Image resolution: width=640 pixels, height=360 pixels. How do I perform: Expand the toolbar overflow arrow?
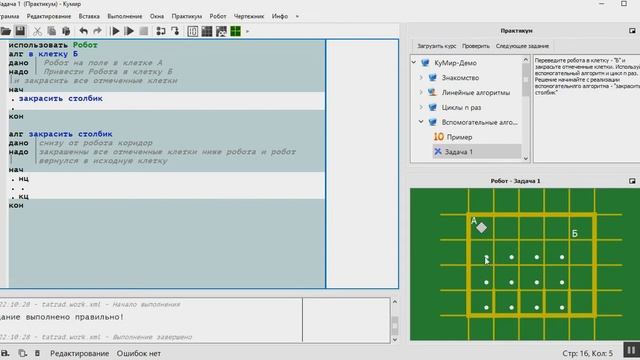point(247,31)
